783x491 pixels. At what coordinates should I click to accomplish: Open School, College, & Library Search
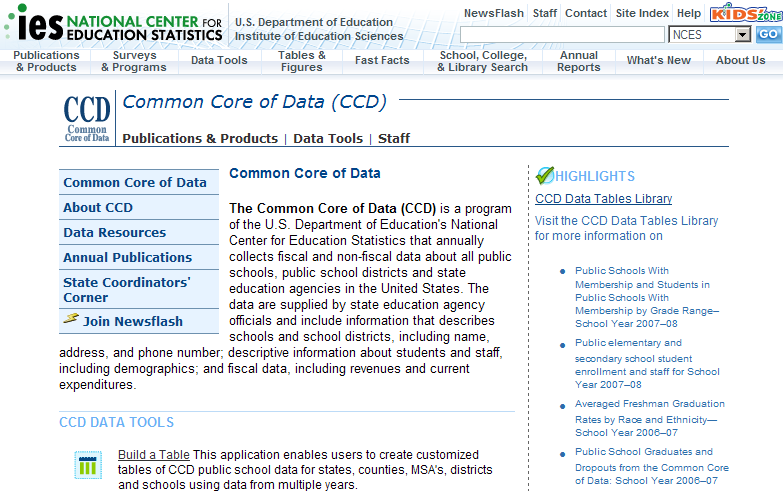point(483,61)
